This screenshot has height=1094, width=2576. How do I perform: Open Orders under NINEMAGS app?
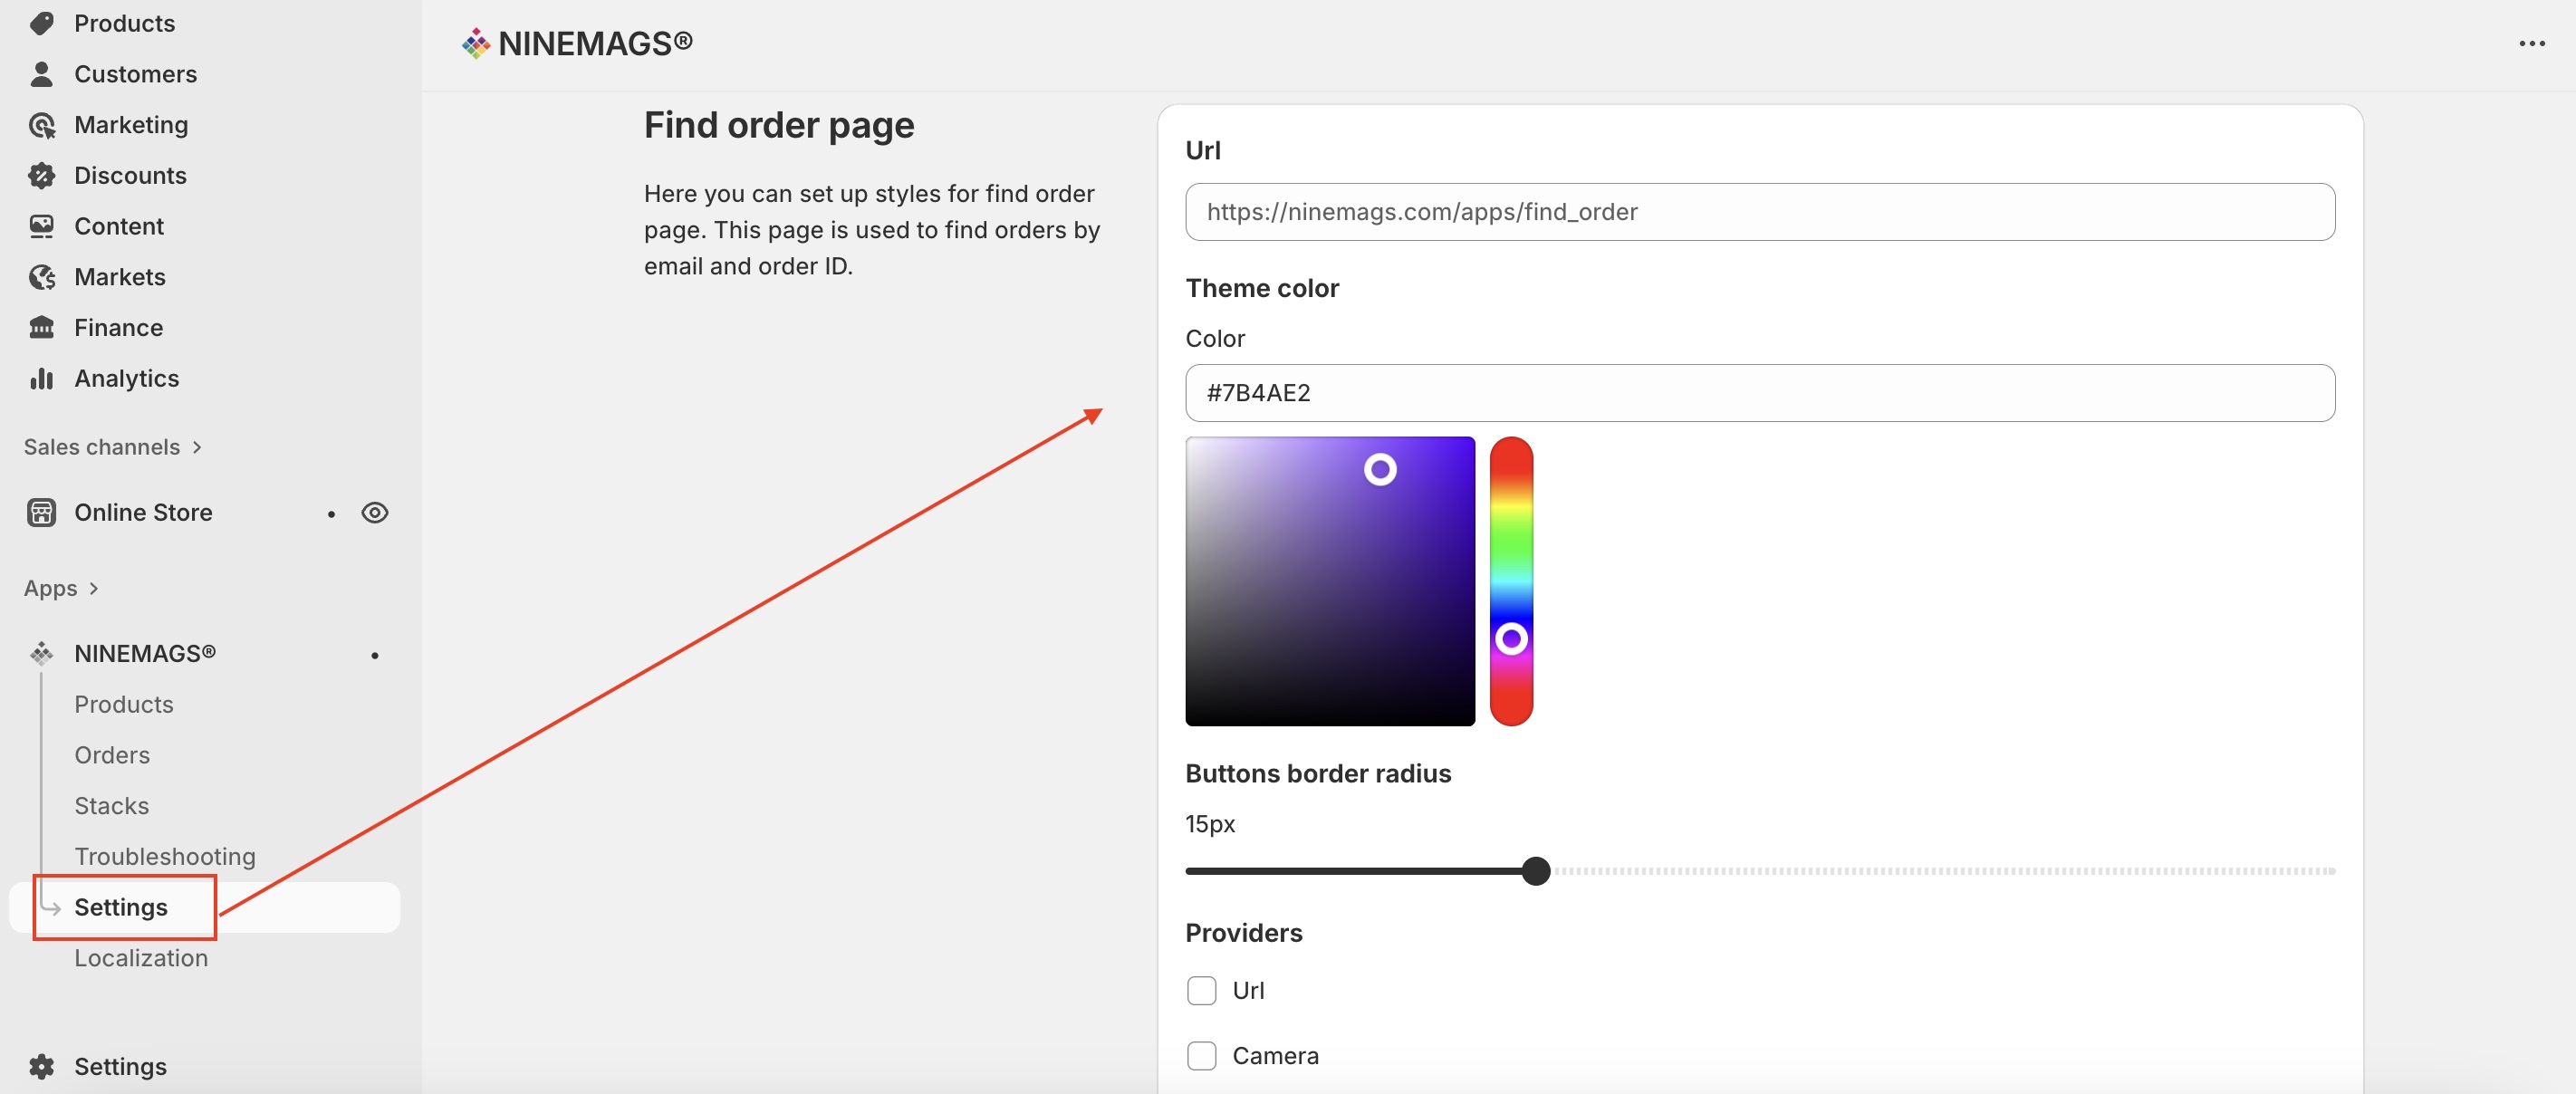112,755
